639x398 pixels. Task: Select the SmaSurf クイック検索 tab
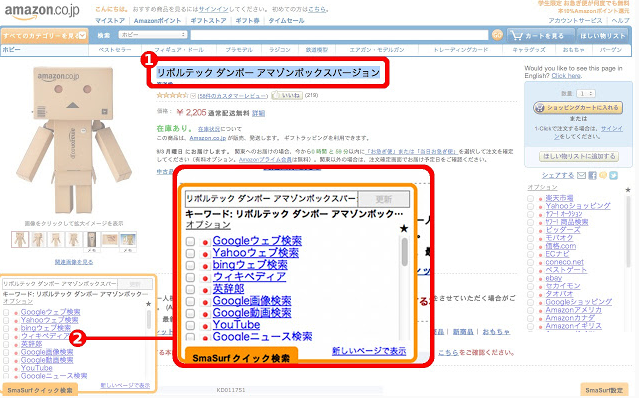pyautogui.click(x=241, y=358)
